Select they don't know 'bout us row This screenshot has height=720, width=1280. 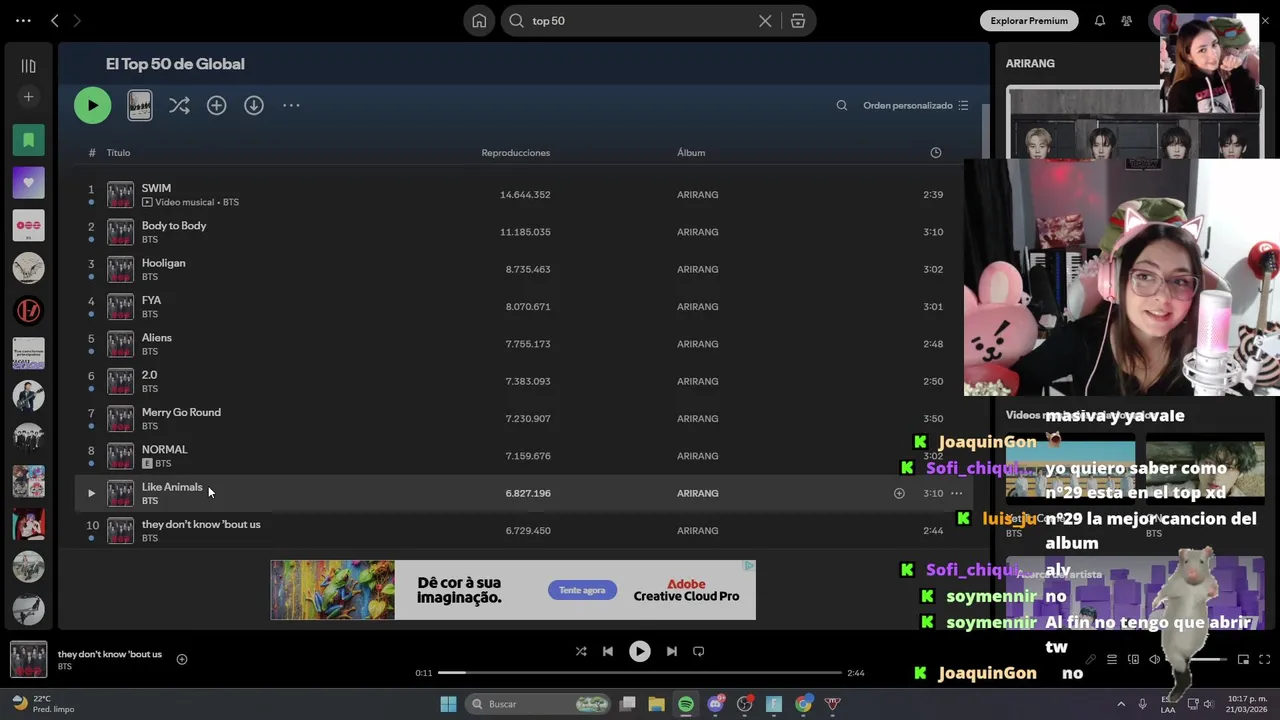coord(524,530)
